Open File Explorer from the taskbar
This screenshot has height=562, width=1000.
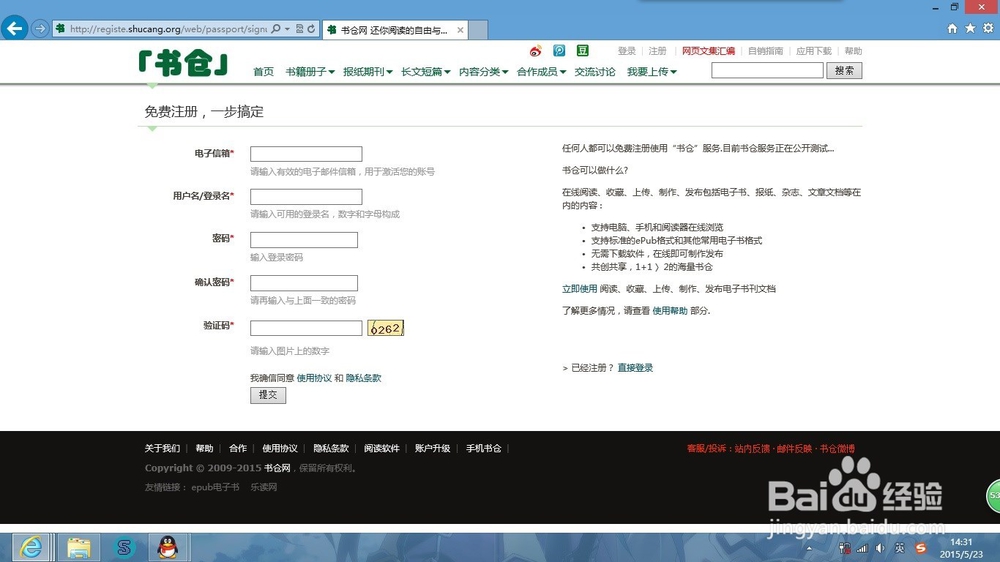click(78, 547)
